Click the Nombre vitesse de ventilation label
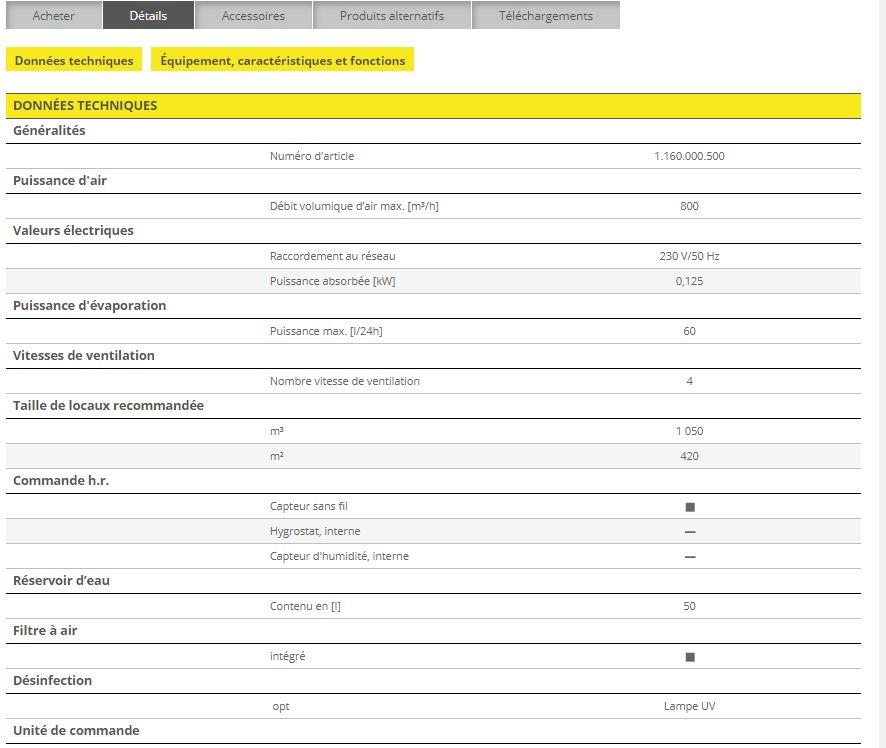Image resolution: width=886 pixels, height=748 pixels. 344,381
